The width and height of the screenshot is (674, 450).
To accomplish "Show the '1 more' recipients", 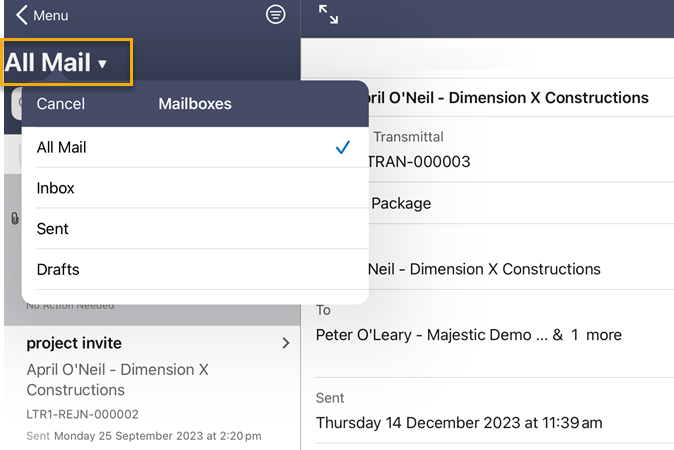I will pyautogui.click(x=596, y=335).
